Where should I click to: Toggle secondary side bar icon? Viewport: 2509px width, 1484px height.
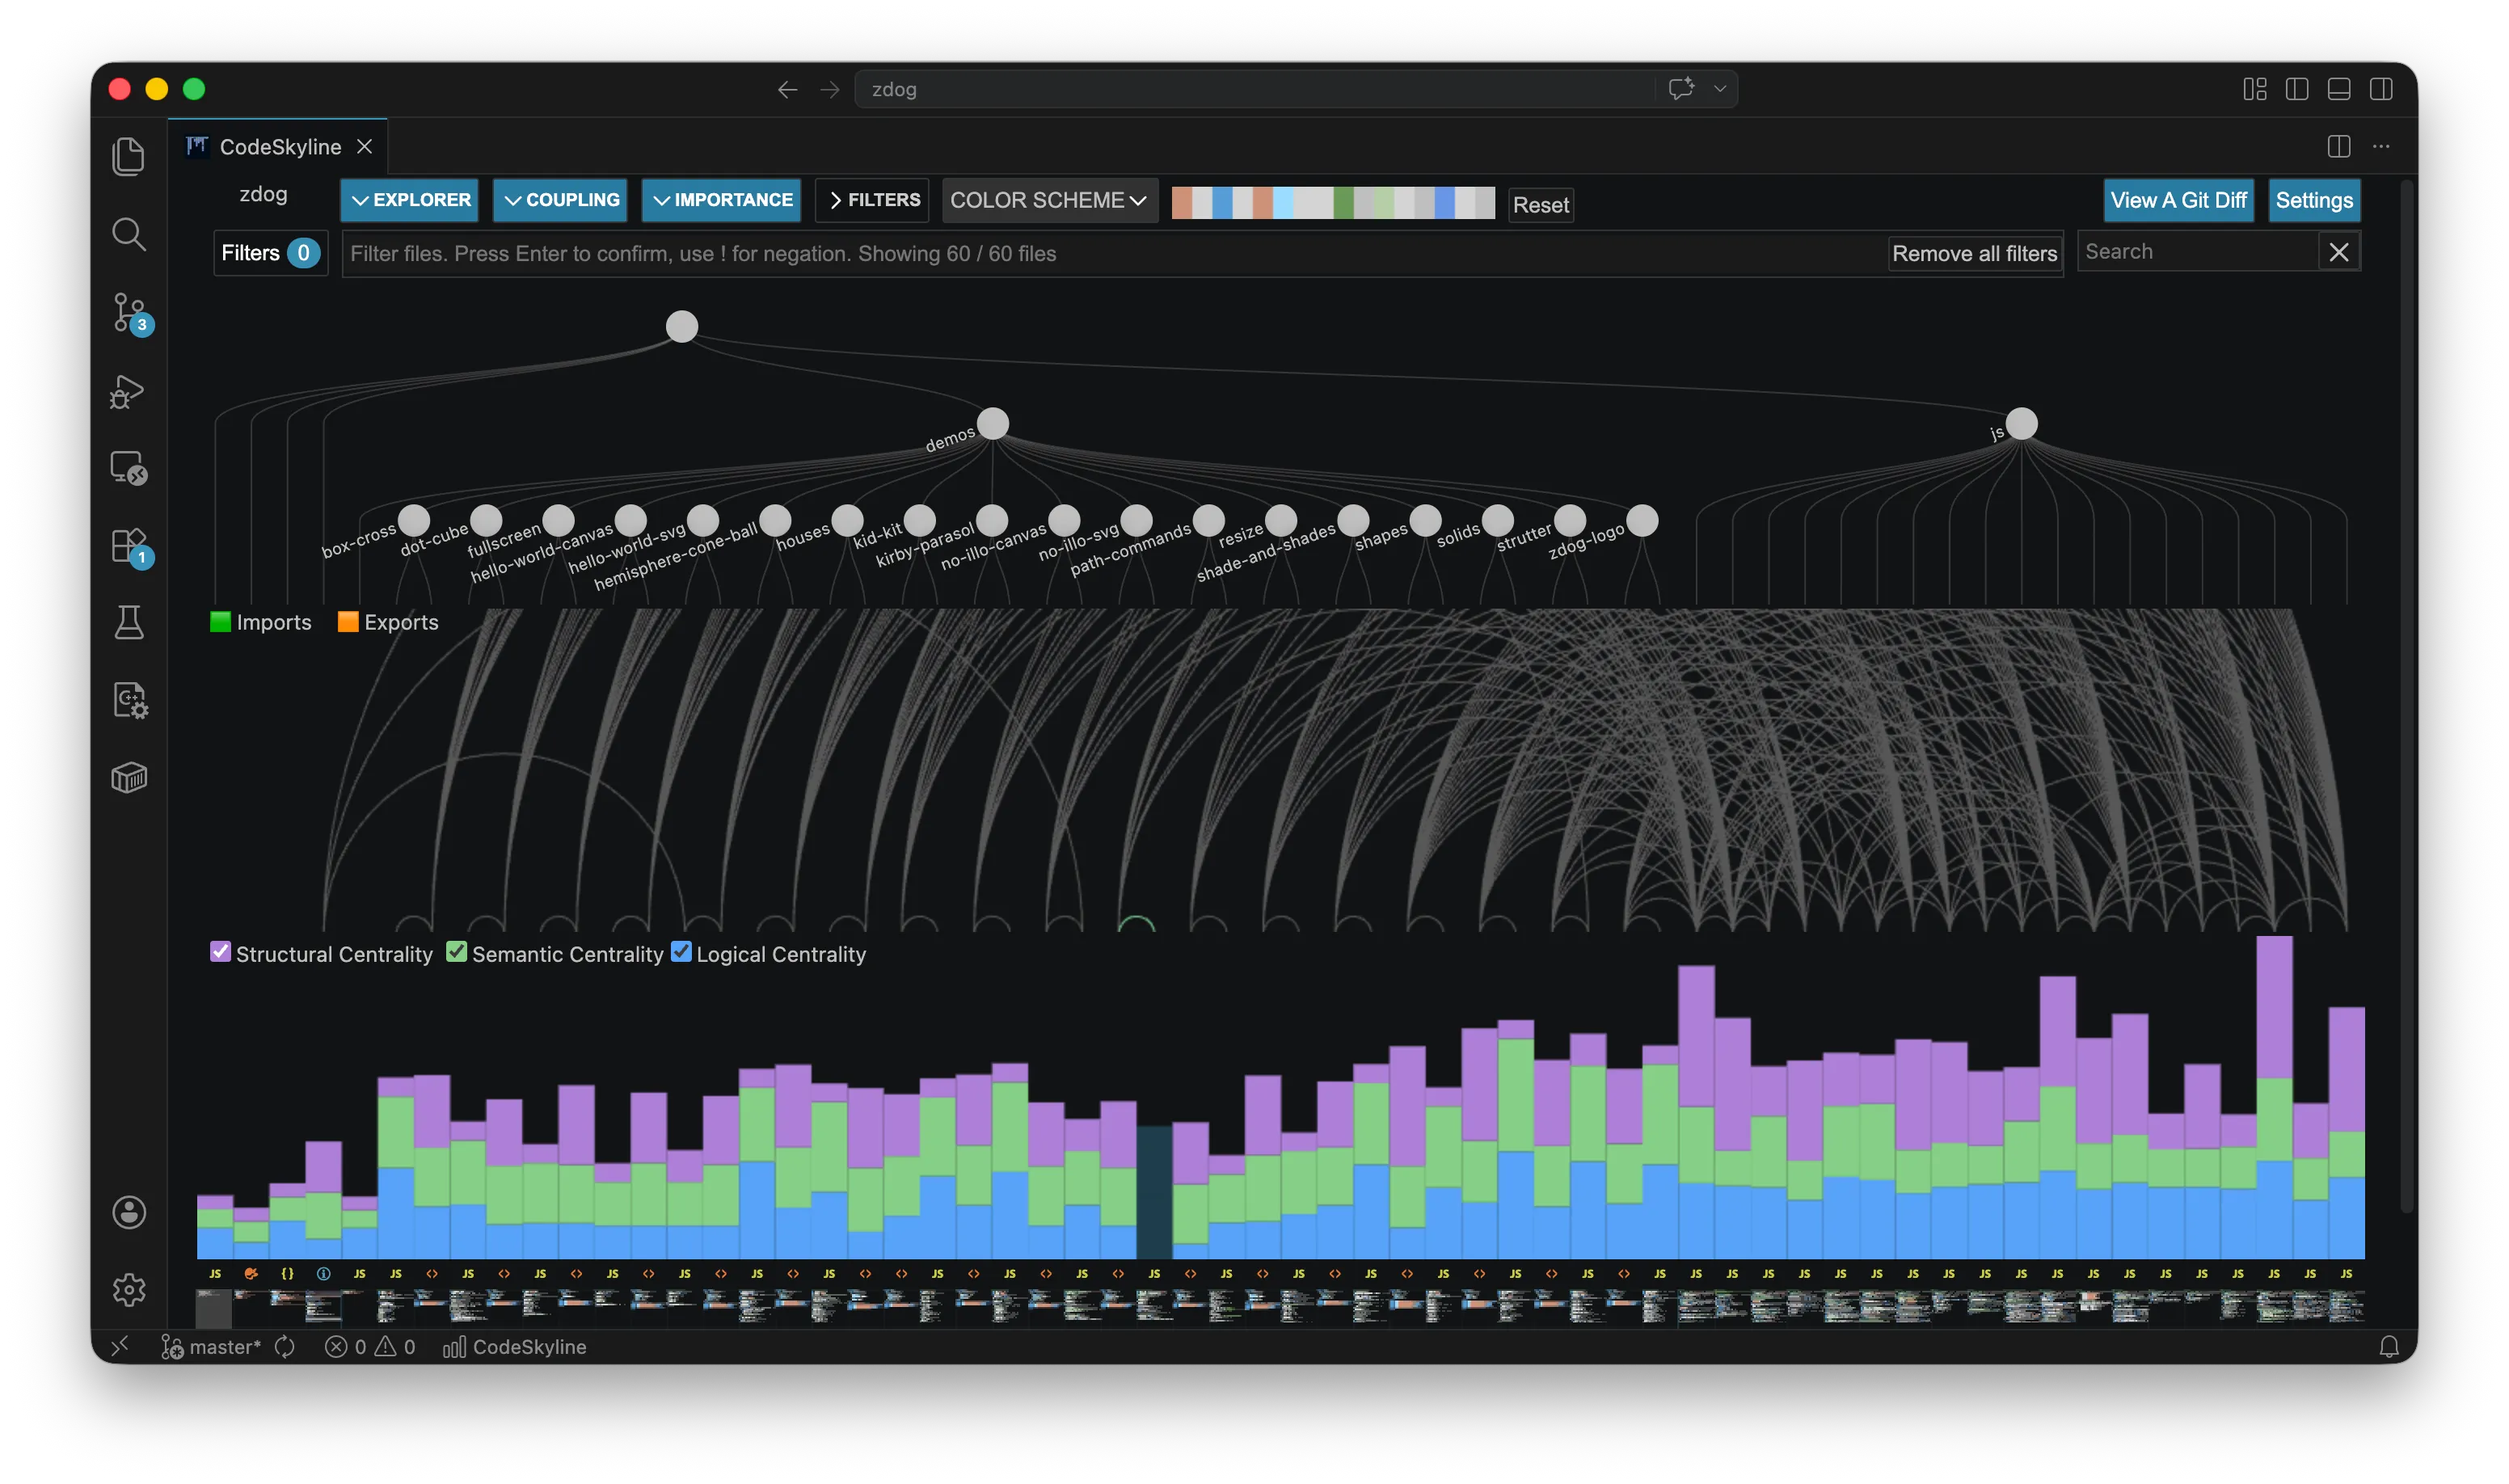tap(2381, 89)
